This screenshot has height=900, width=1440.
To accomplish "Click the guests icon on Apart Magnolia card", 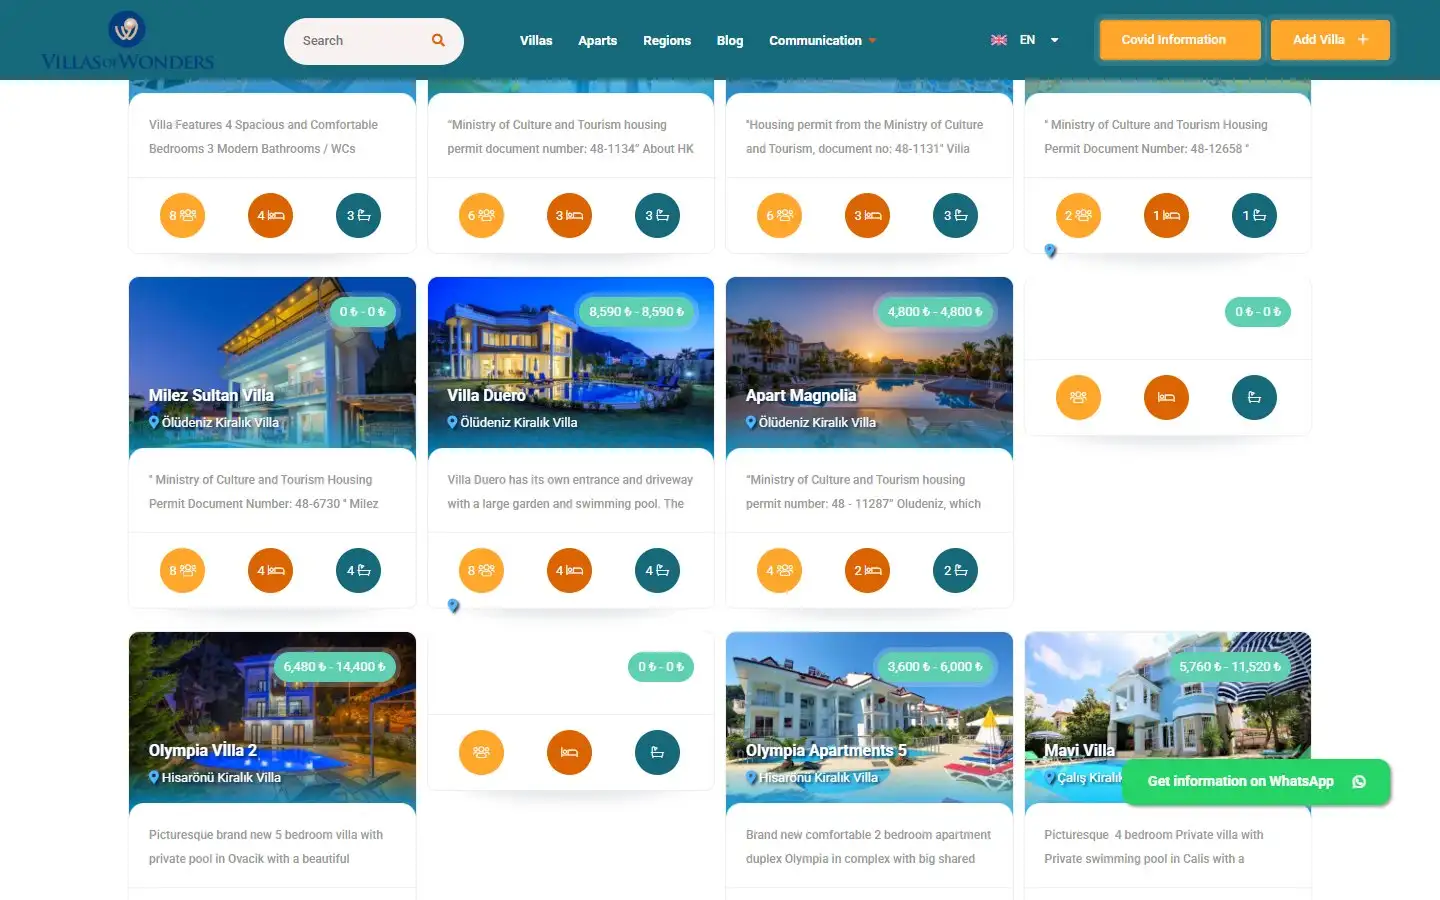I will coord(779,571).
